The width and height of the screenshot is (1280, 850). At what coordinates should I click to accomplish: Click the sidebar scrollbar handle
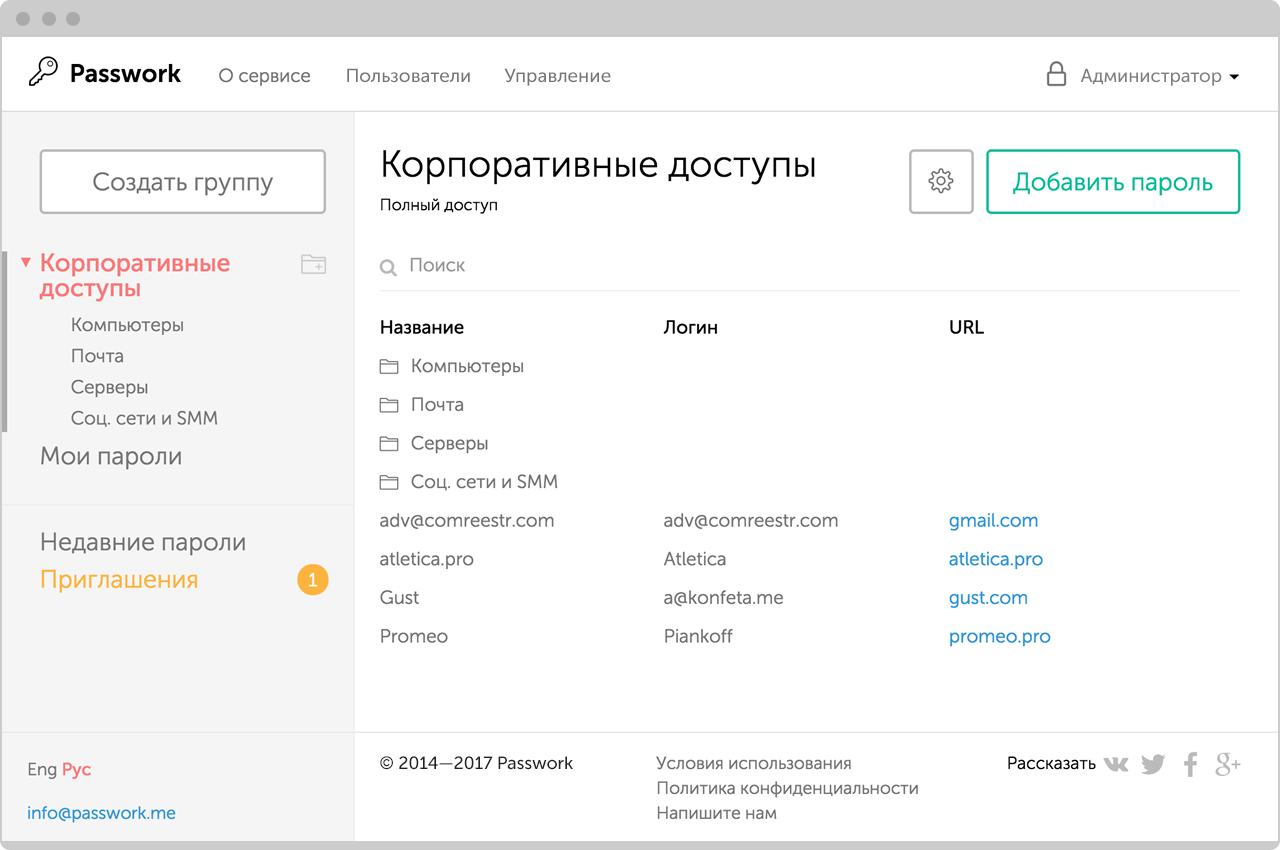4,341
